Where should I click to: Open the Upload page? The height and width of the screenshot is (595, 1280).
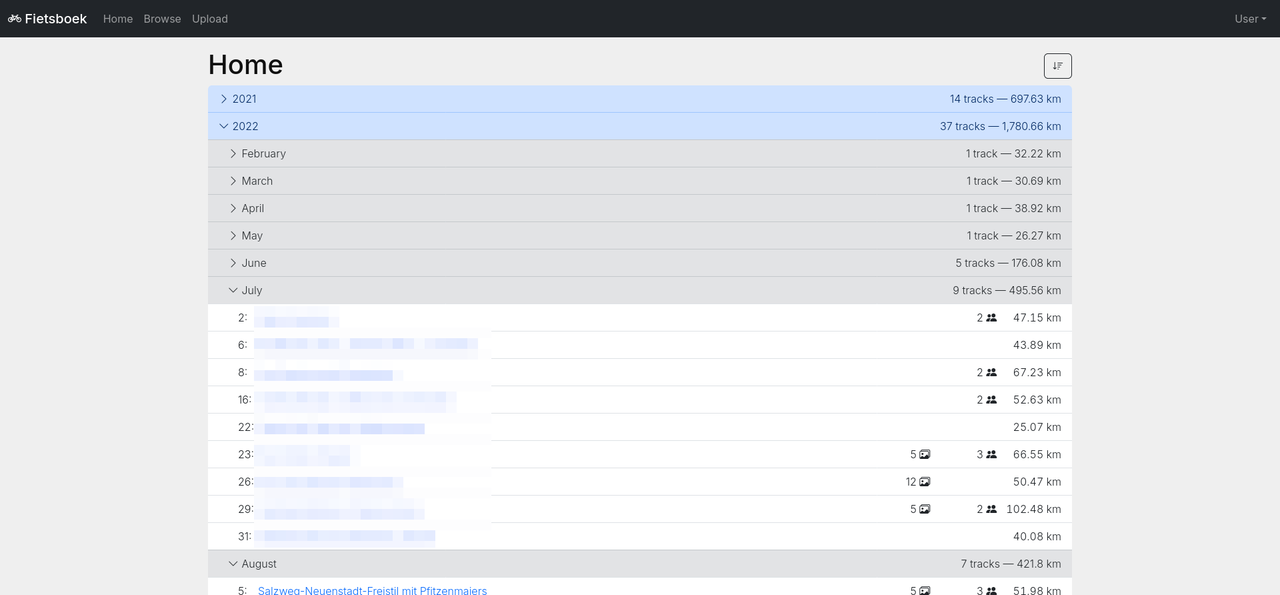click(210, 19)
